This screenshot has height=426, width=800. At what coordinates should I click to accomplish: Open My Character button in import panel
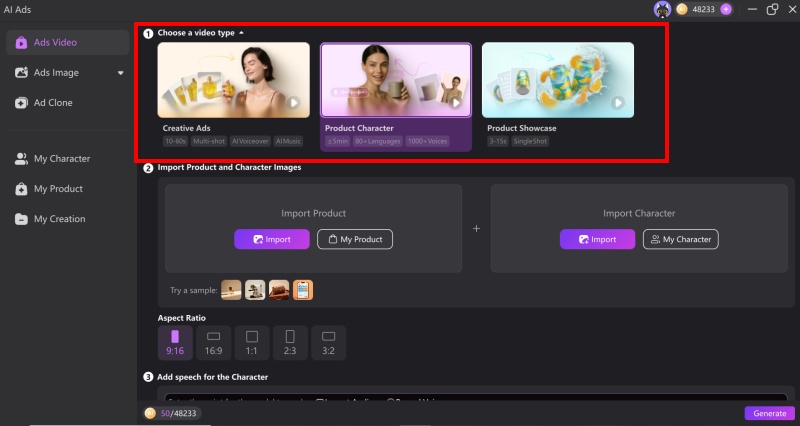681,239
